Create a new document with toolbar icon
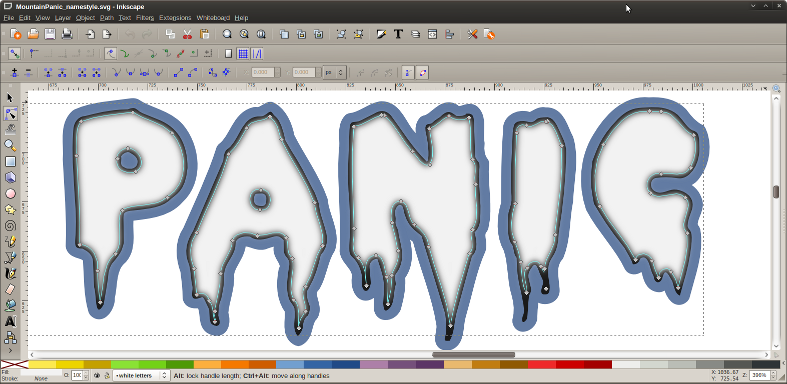The image size is (787, 384). coord(16,34)
